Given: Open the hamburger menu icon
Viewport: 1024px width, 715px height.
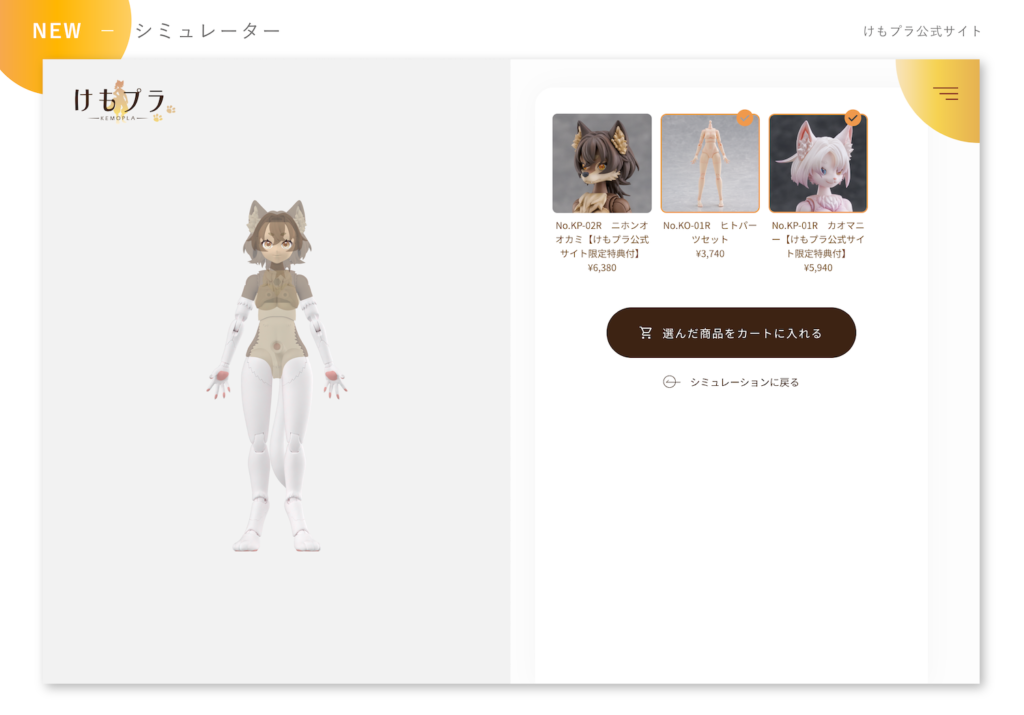Looking at the screenshot, I should pos(945,94).
